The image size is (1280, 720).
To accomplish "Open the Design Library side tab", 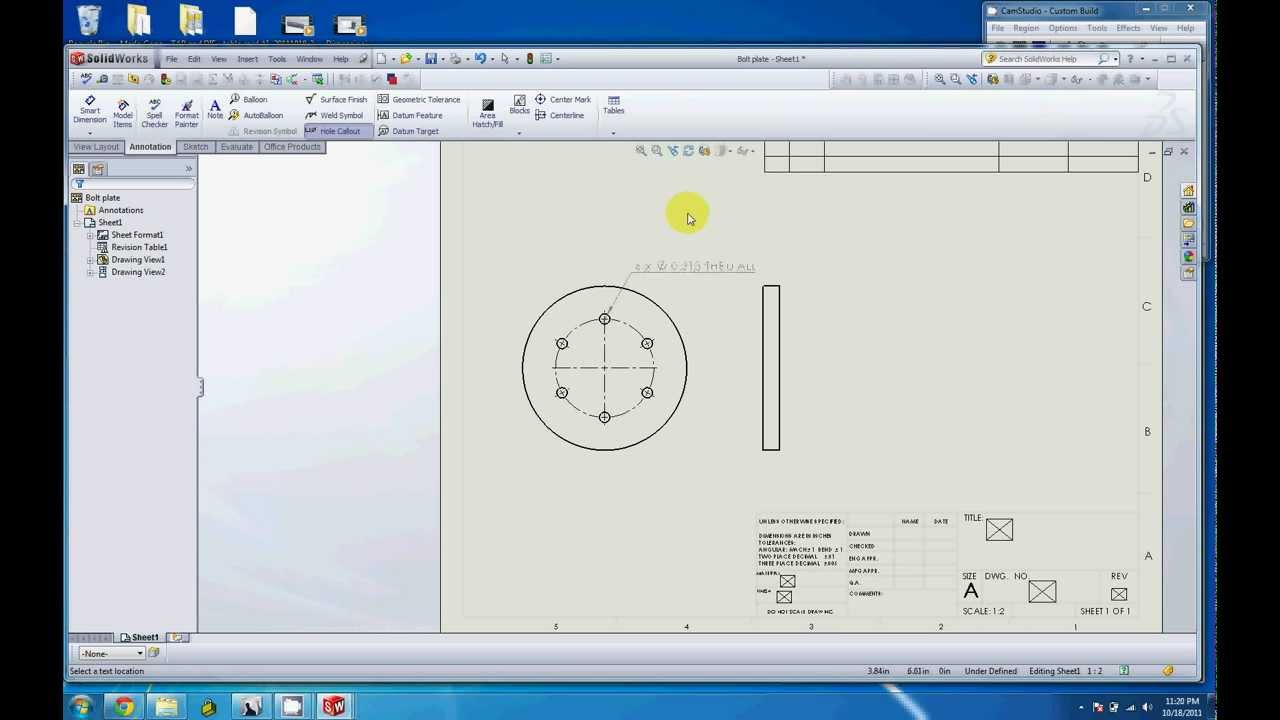I will [1188, 207].
